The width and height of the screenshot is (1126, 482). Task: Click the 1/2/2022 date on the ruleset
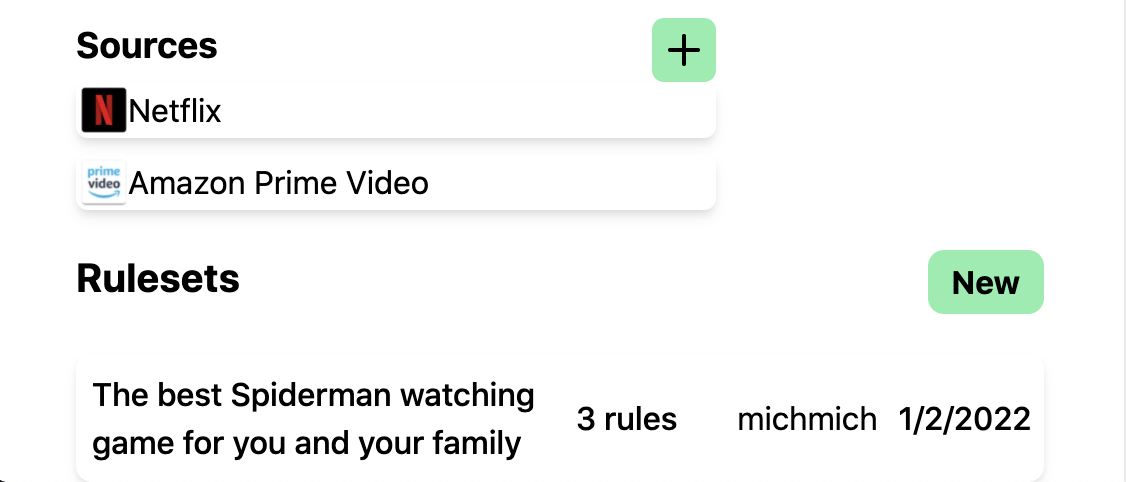pyautogui.click(x=964, y=419)
